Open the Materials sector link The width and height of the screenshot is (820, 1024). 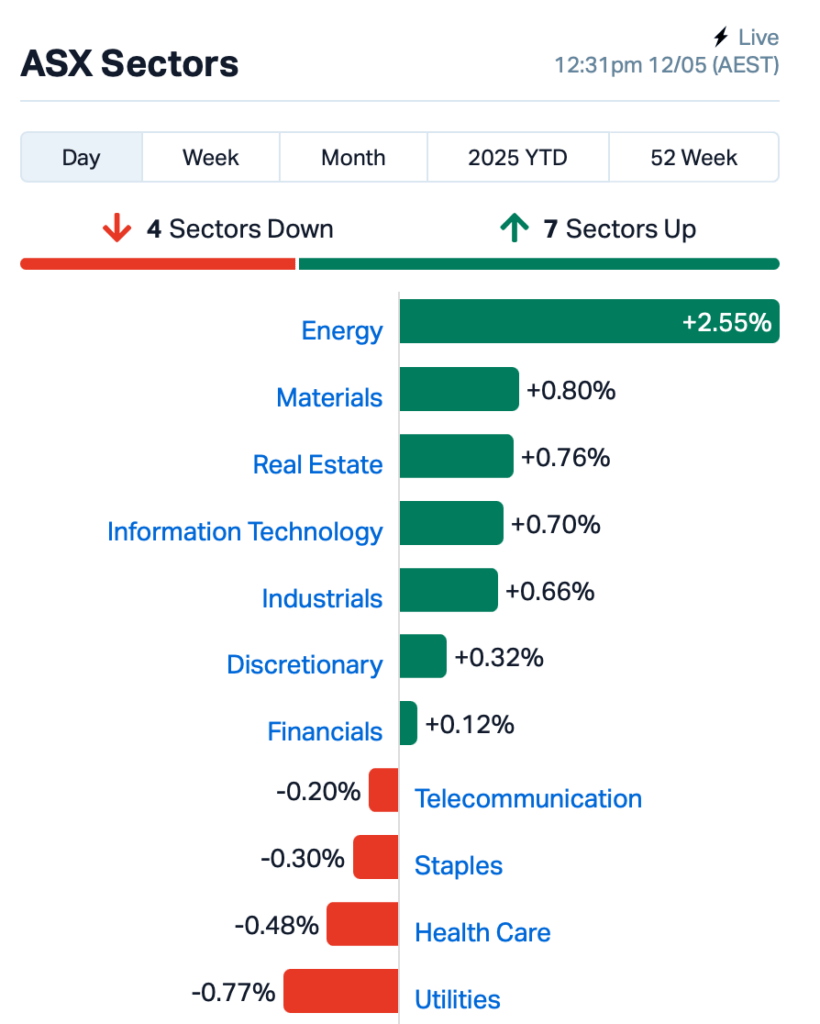pos(329,397)
